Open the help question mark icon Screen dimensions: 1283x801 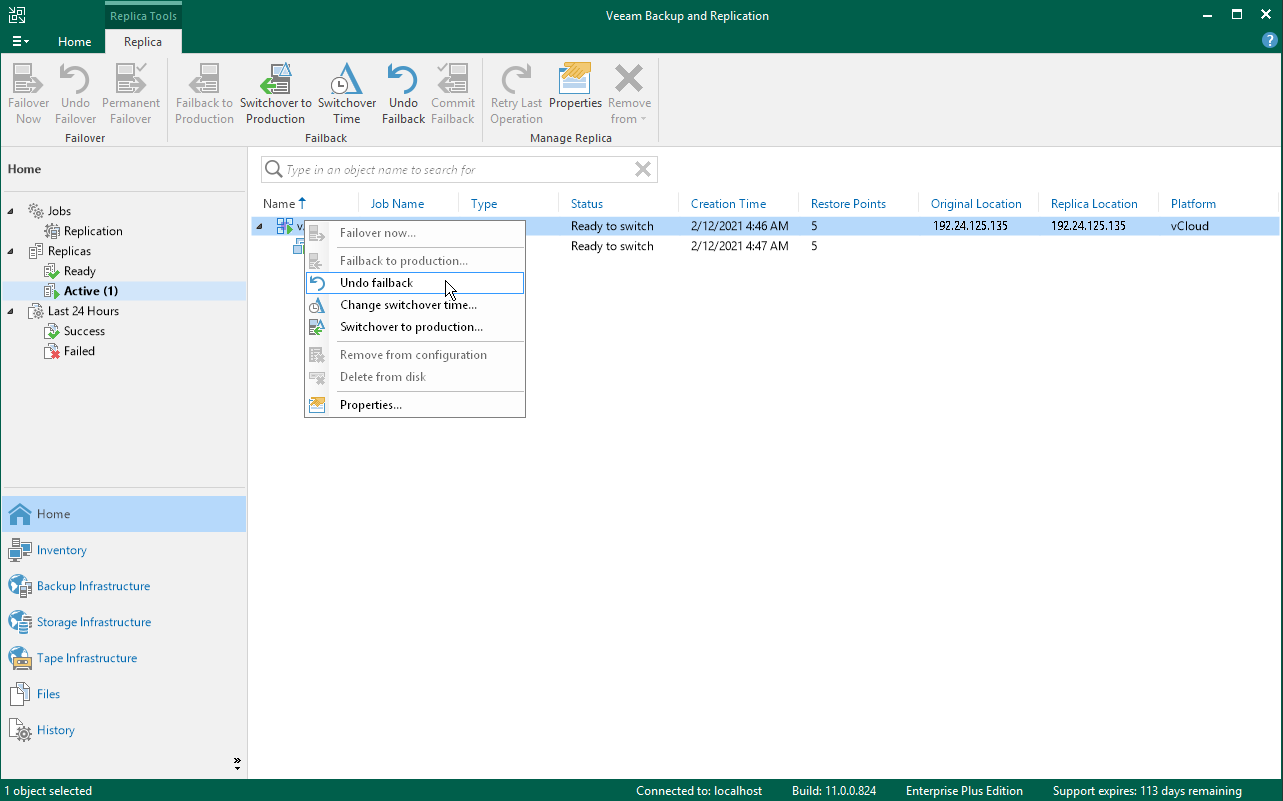point(1270,41)
